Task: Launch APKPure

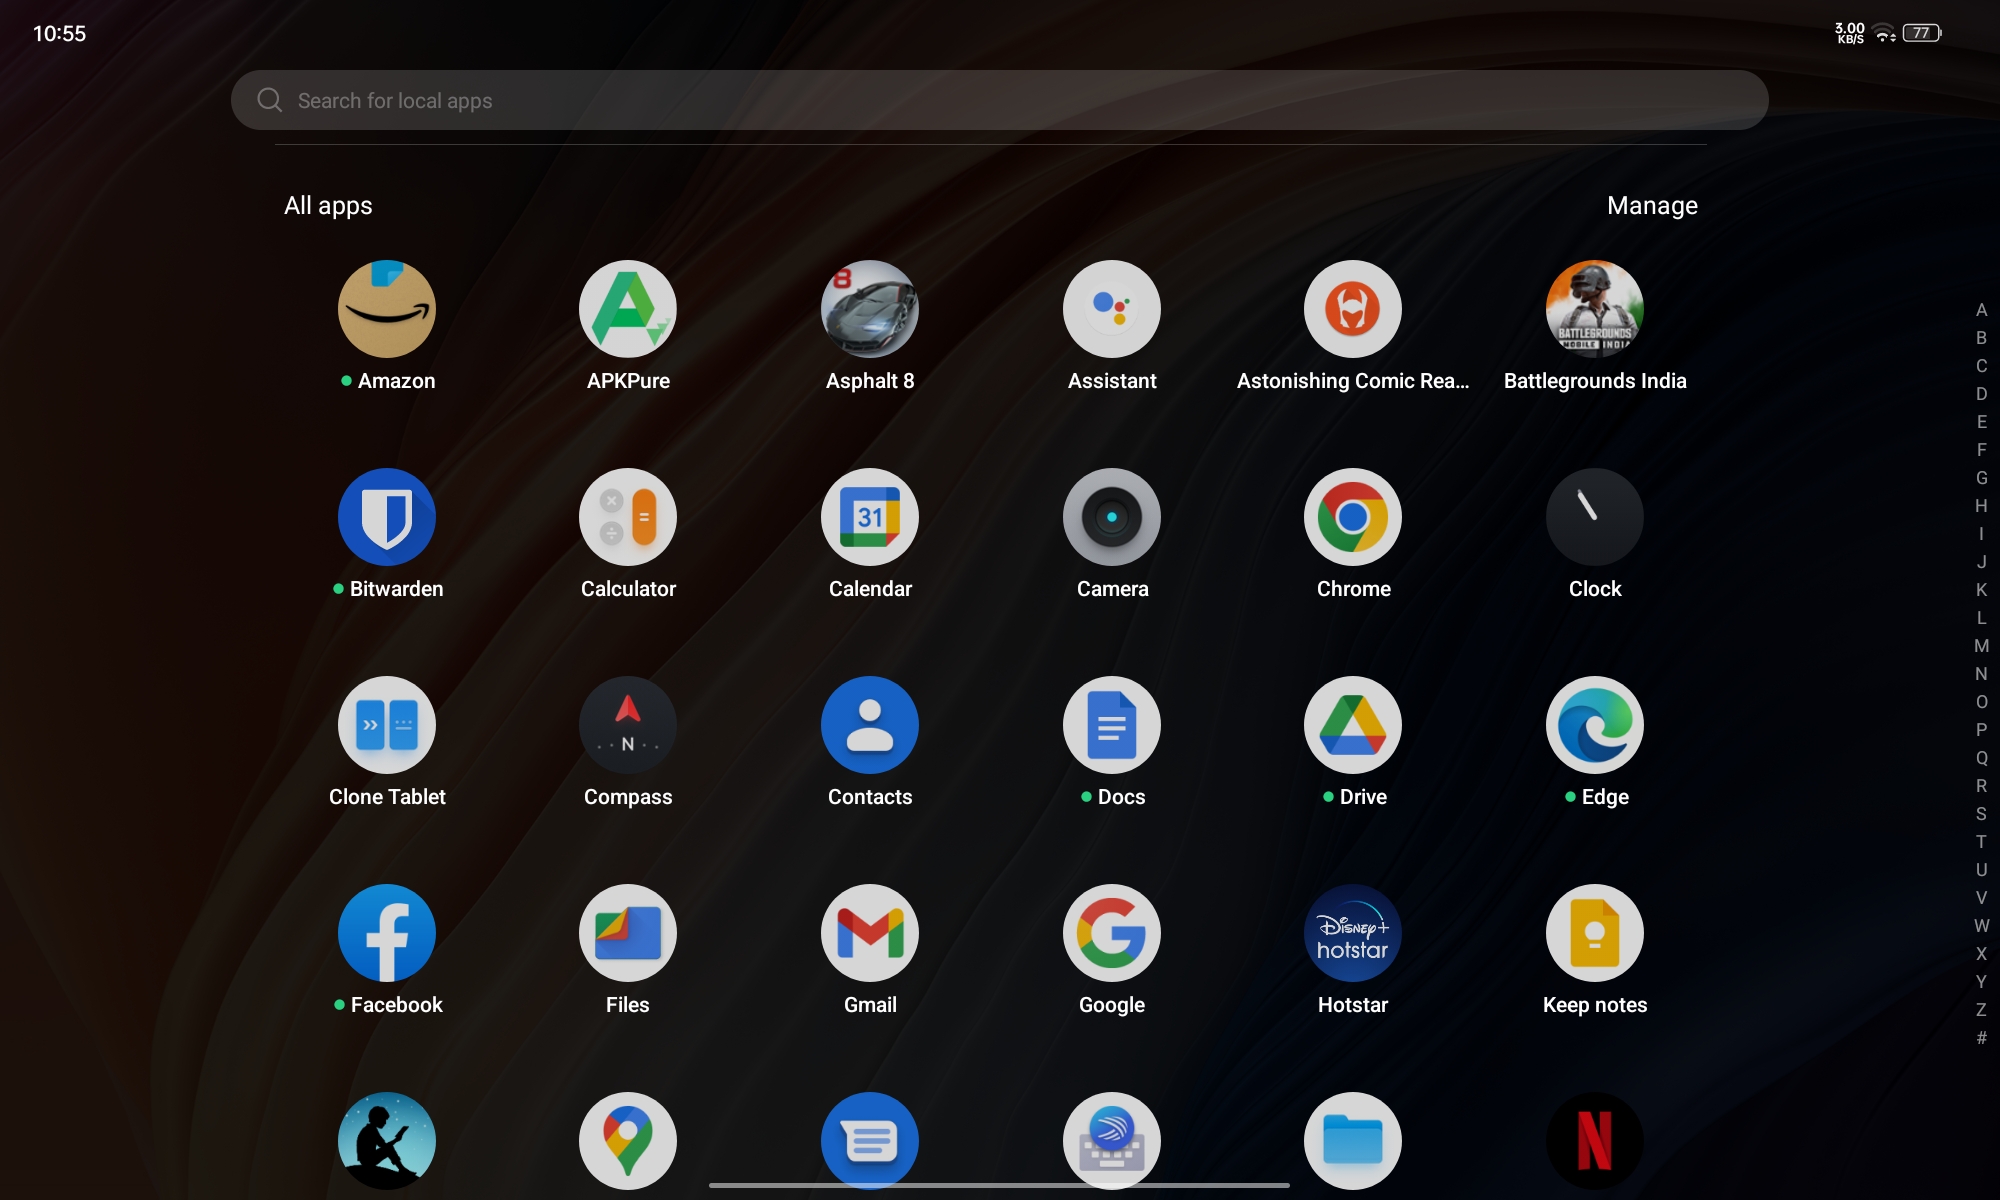Action: tap(628, 309)
